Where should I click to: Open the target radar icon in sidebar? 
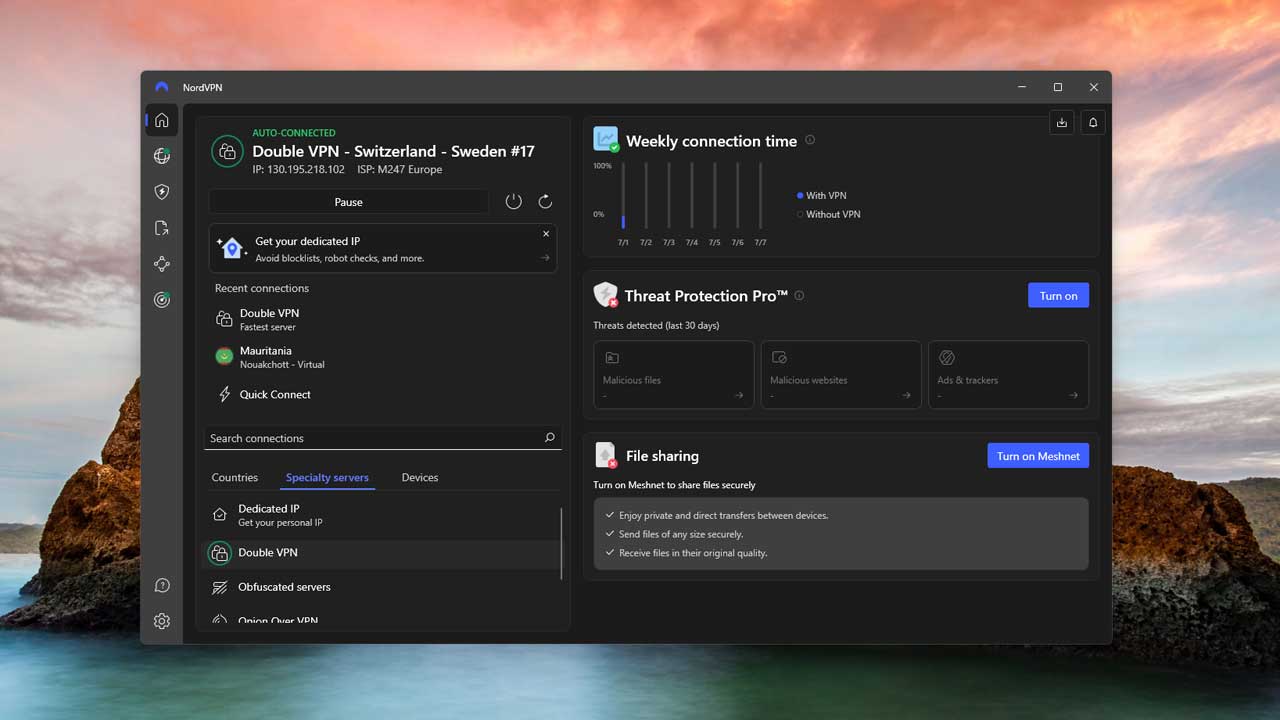162,300
